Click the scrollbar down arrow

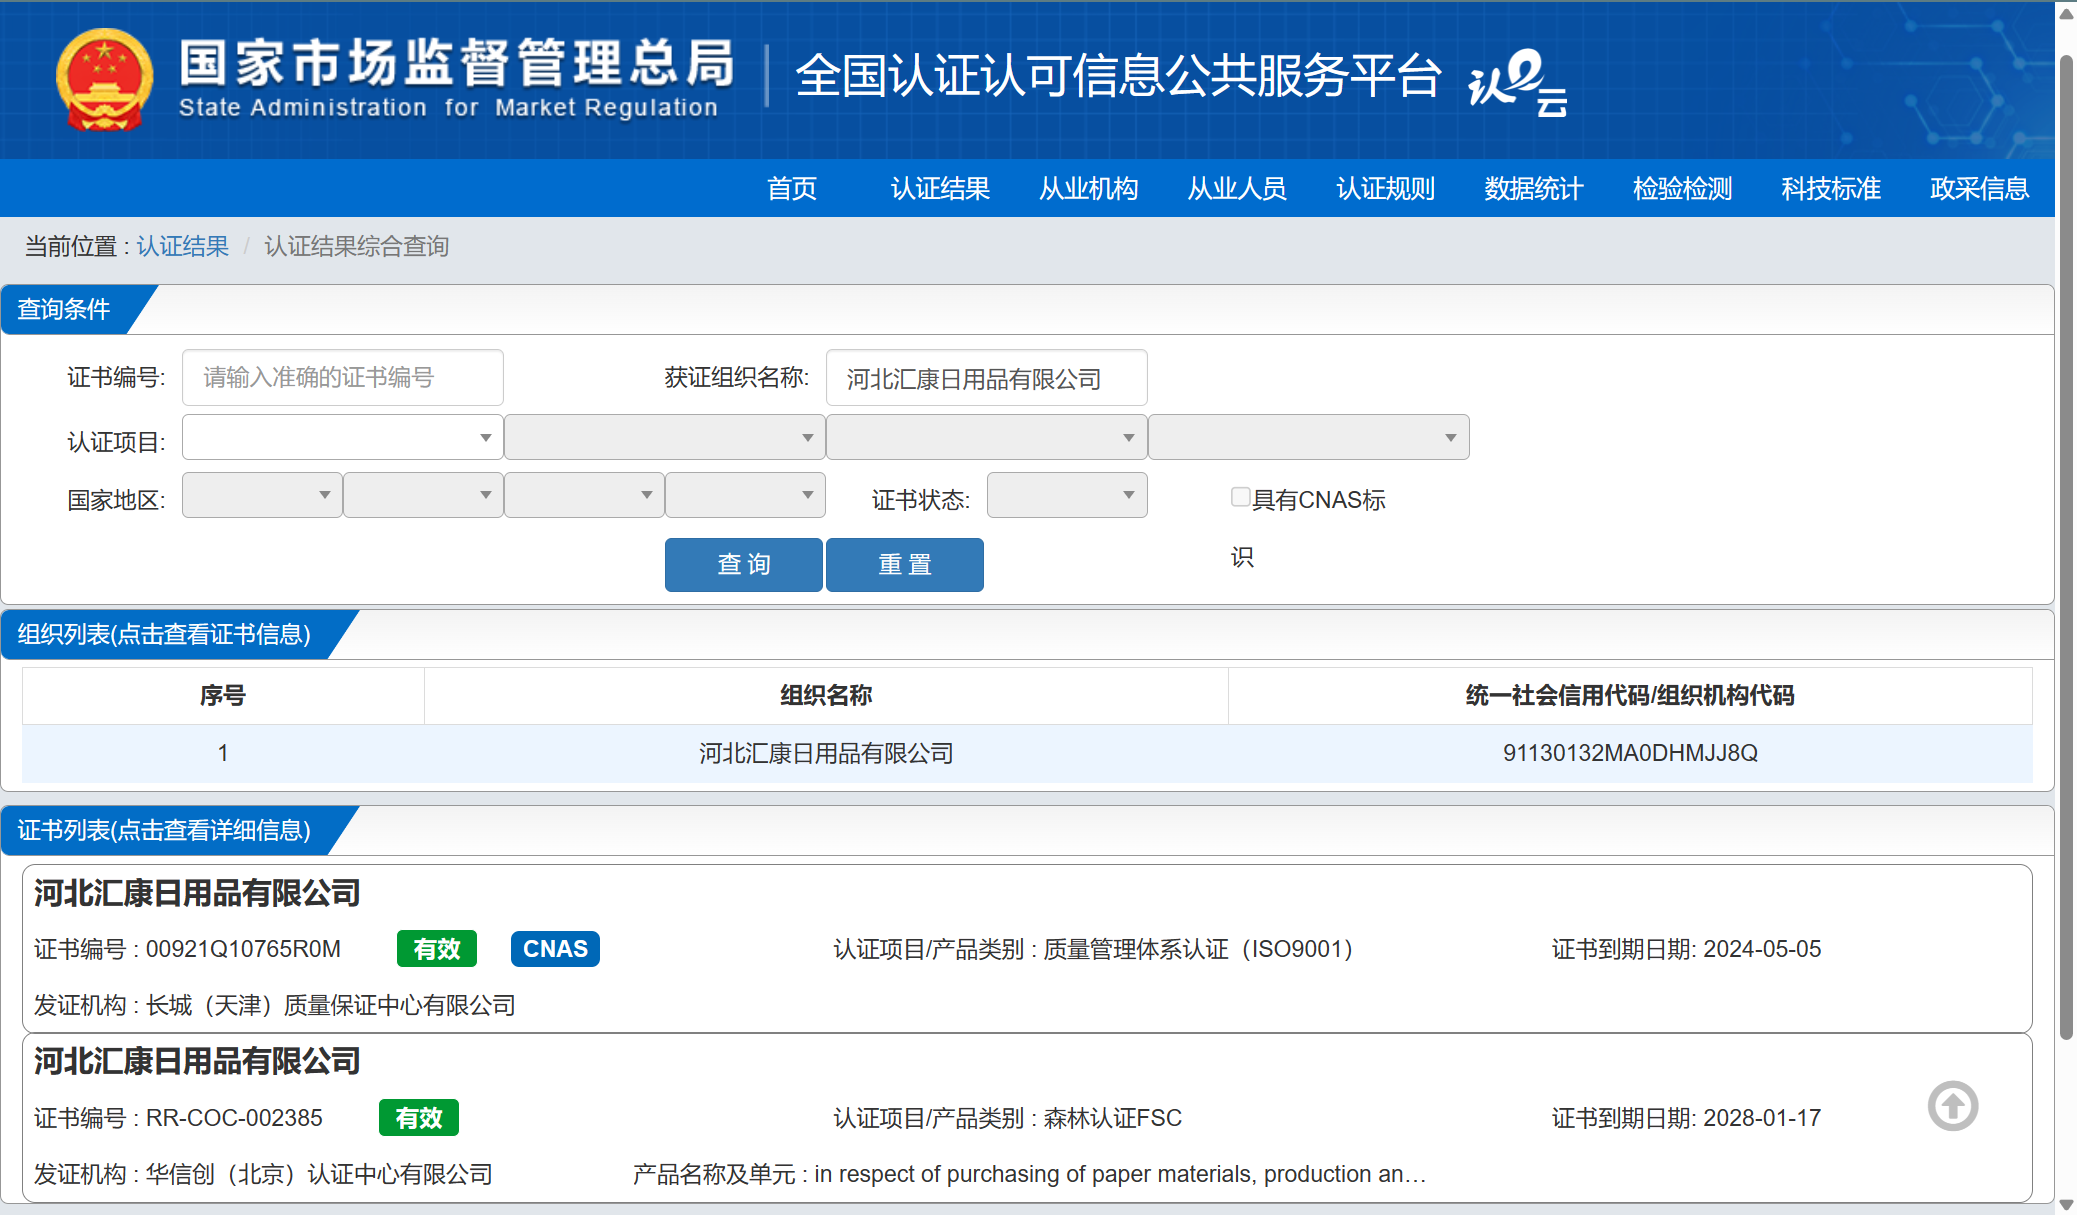tap(2066, 1204)
